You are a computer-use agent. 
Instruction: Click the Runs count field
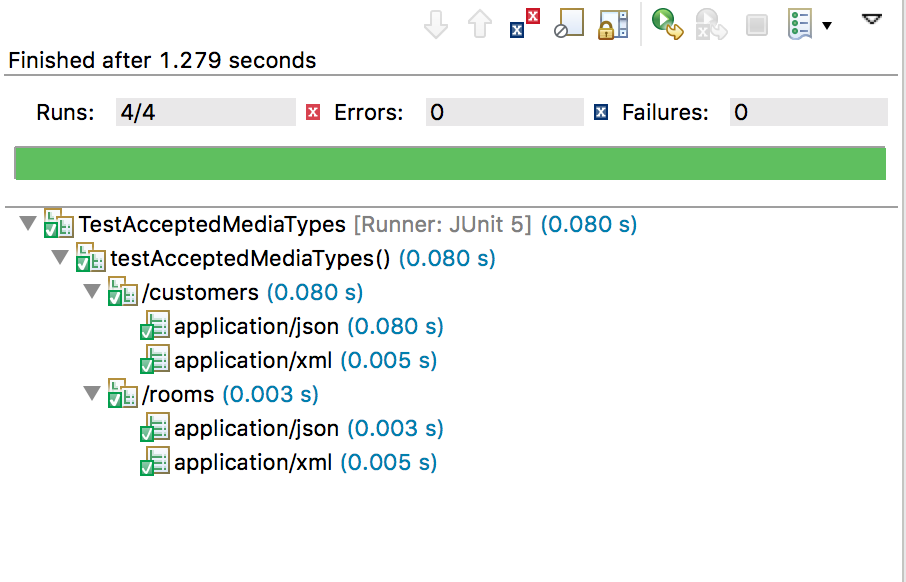coord(206,112)
